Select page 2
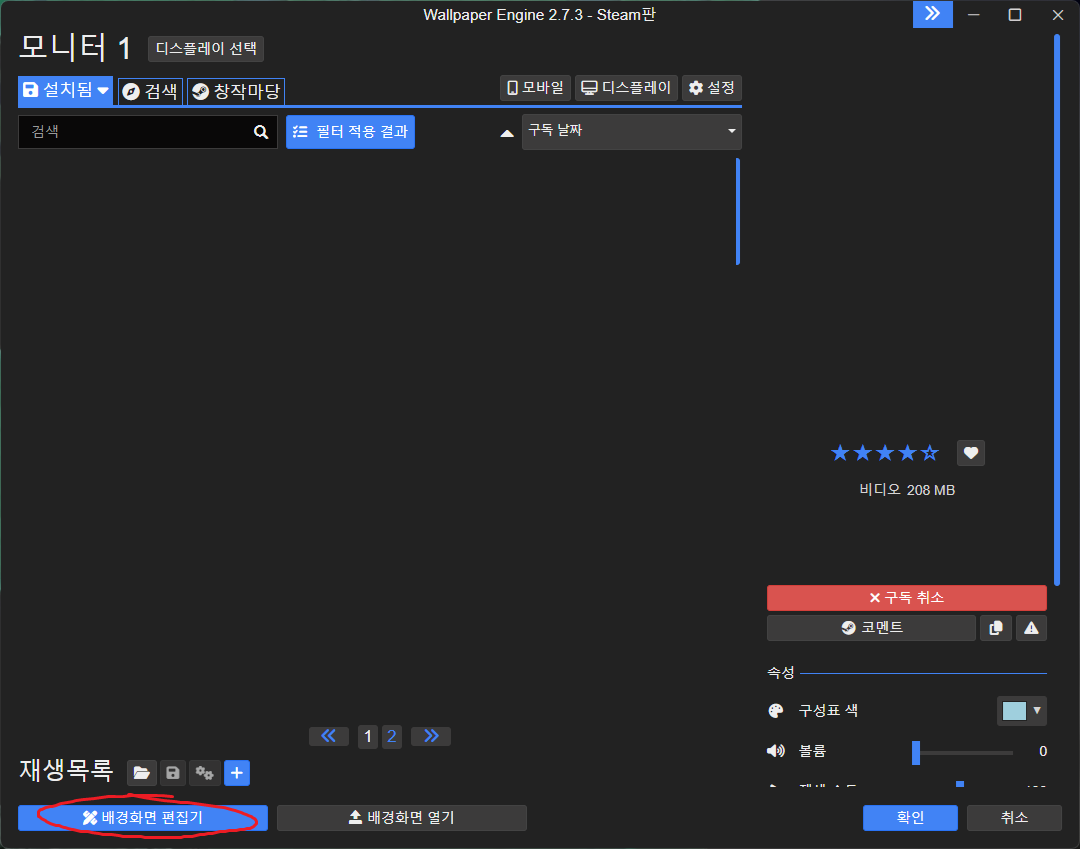 [392, 737]
